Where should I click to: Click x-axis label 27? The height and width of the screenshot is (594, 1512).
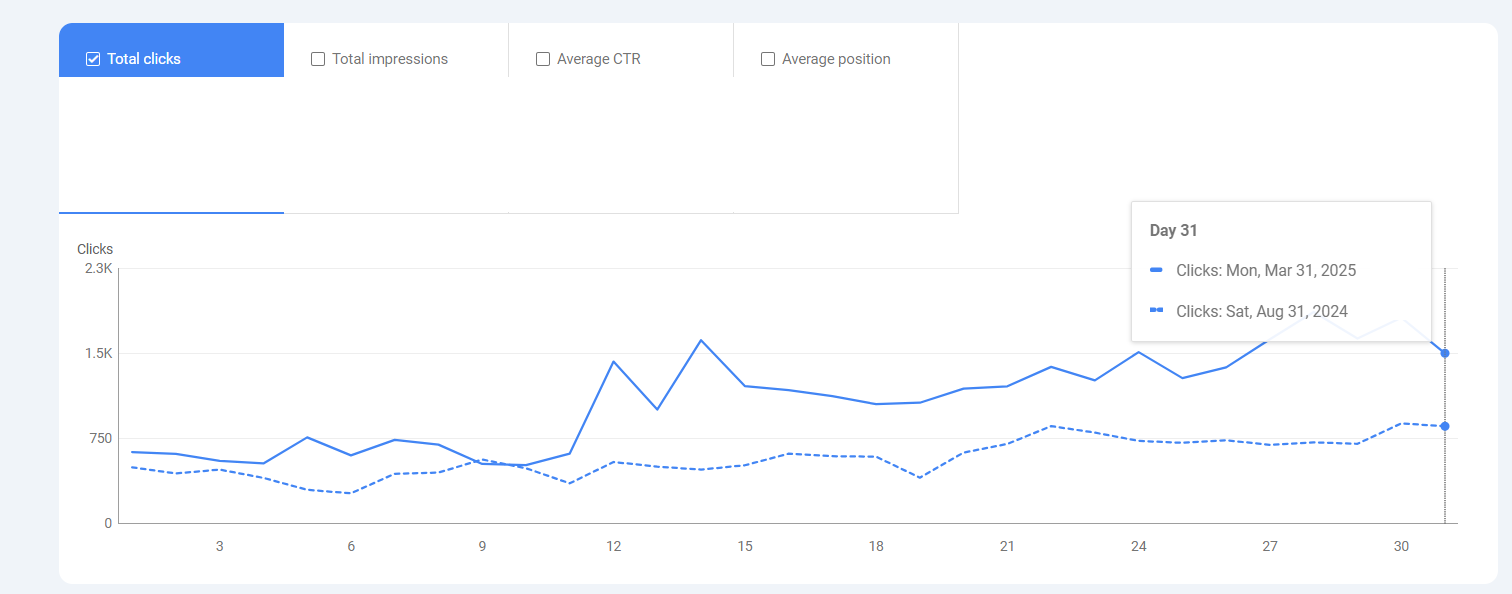(1270, 546)
